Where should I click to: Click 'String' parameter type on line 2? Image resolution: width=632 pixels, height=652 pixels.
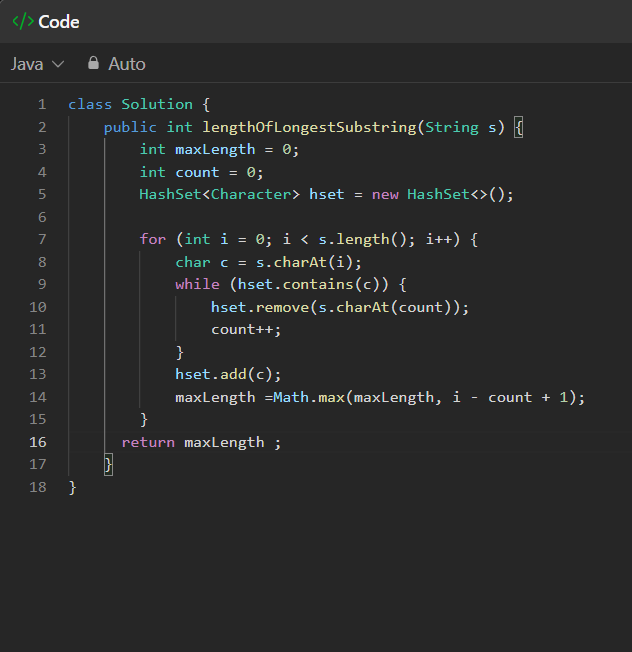452,127
